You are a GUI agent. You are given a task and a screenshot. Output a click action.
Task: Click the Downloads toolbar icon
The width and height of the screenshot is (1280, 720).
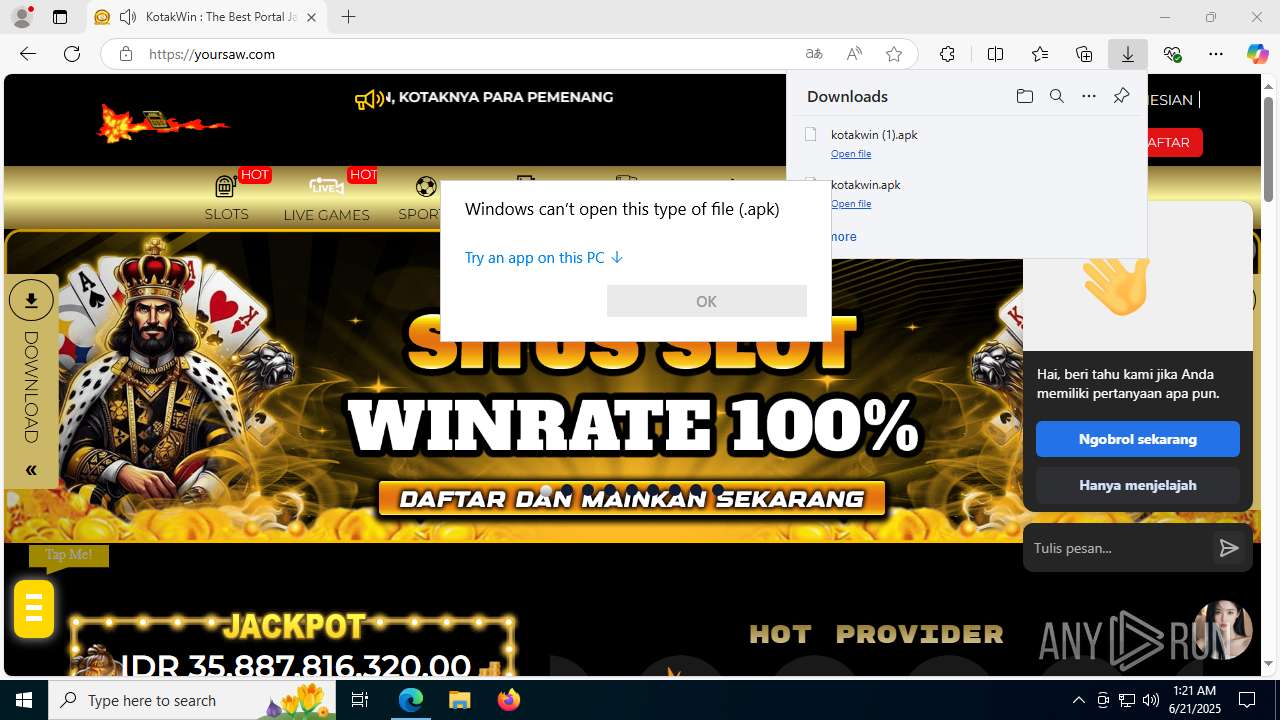coord(1128,54)
